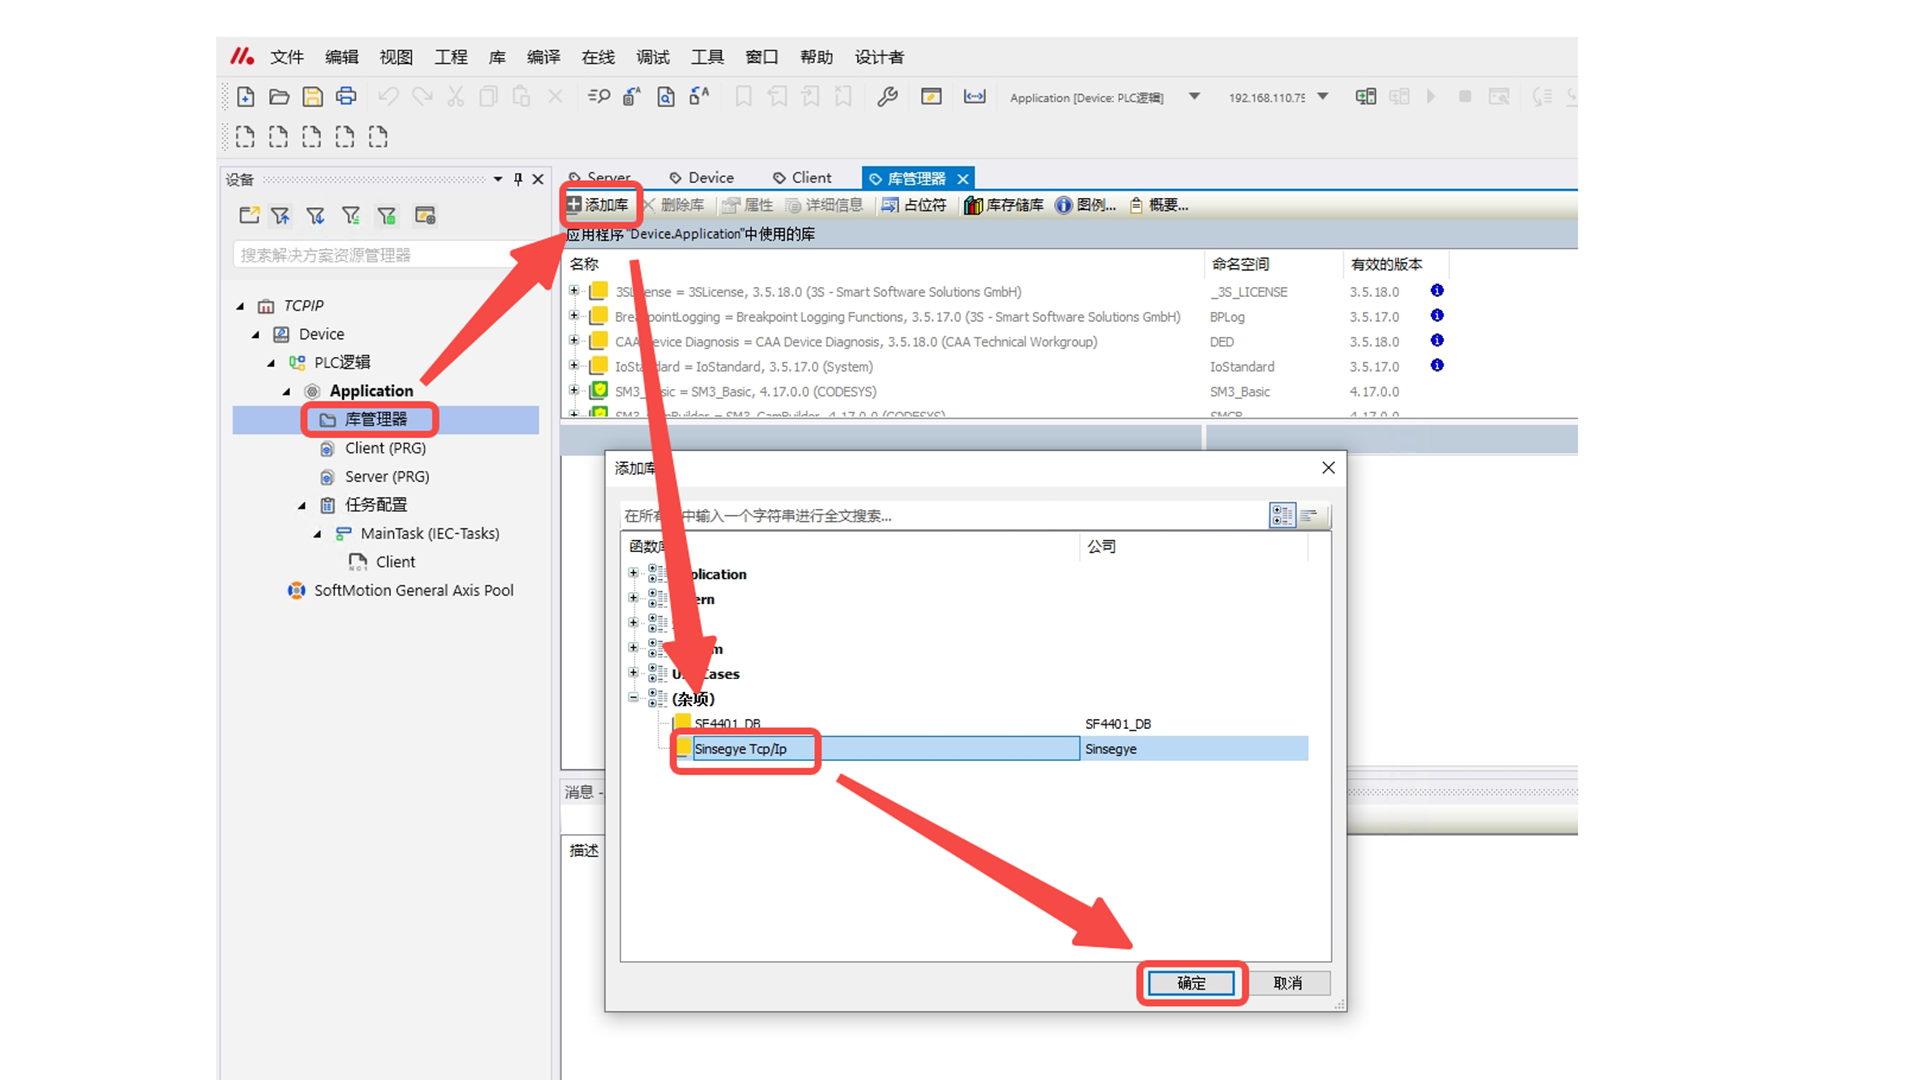Click the login to device icon
Image resolution: width=1920 pixels, height=1080 pixels.
point(1365,97)
